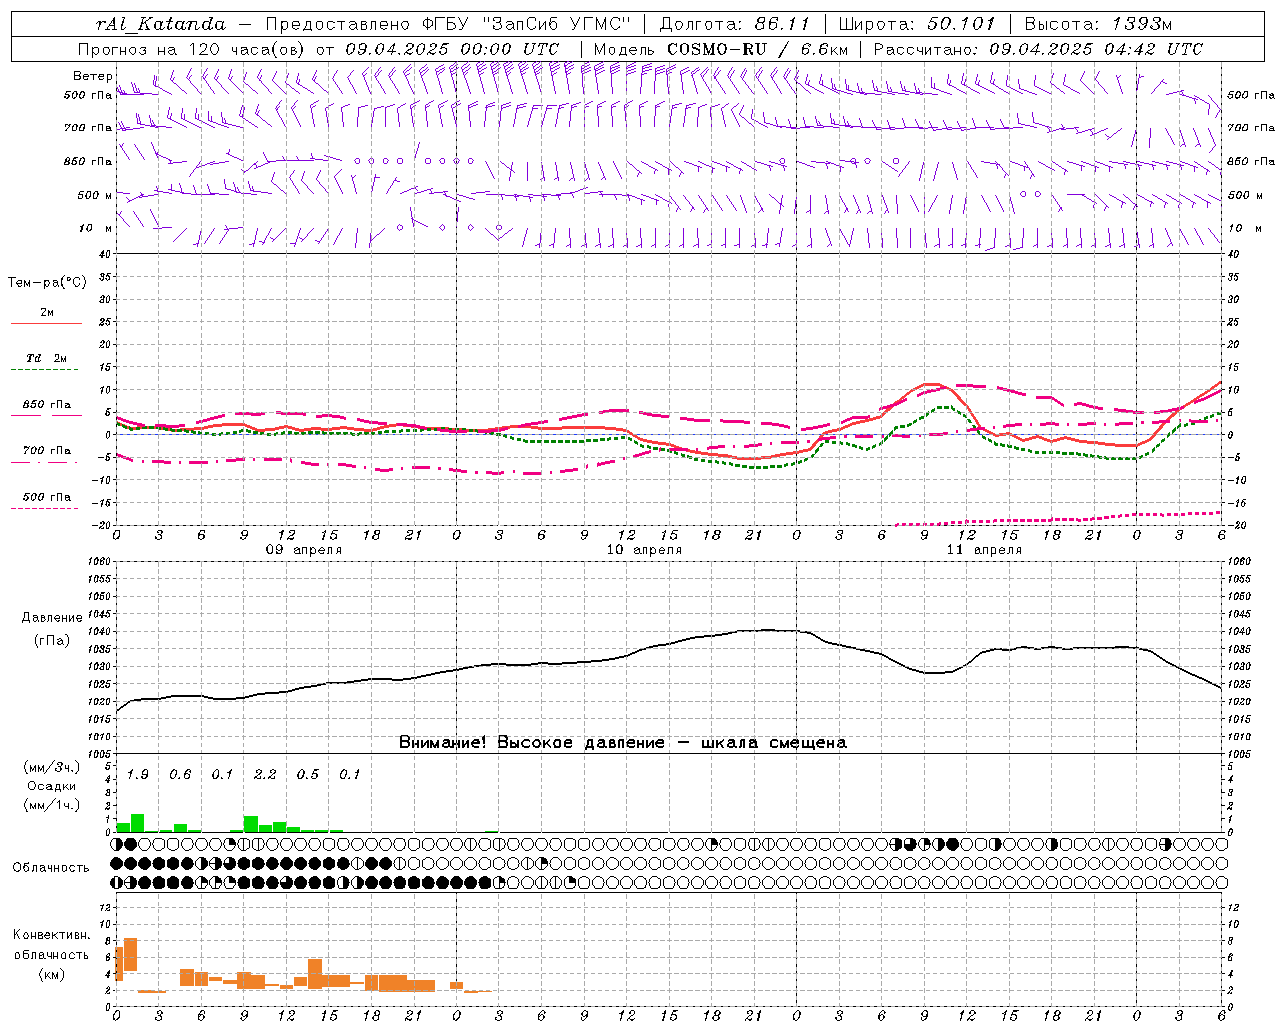Click the 2.2 precipitation total

pyautogui.click(x=265, y=774)
